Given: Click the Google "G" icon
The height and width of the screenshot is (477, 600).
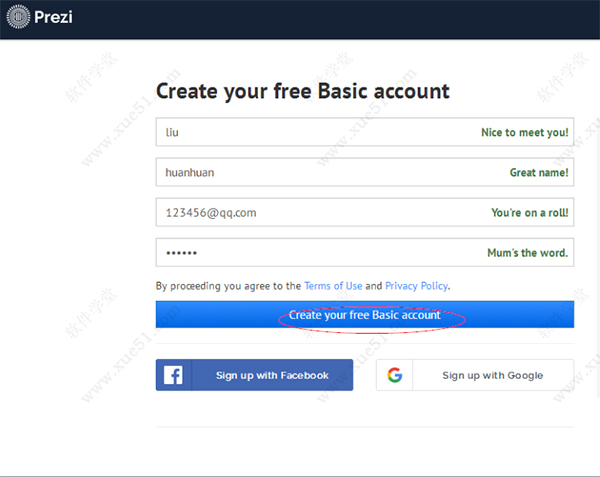Looking at the screenshot, I should coord(395,375).
